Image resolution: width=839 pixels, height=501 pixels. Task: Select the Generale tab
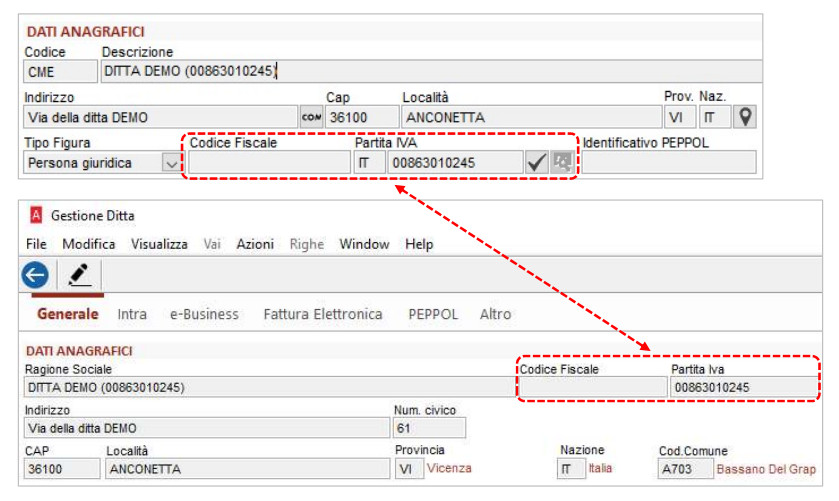click(x=68, y=314)
